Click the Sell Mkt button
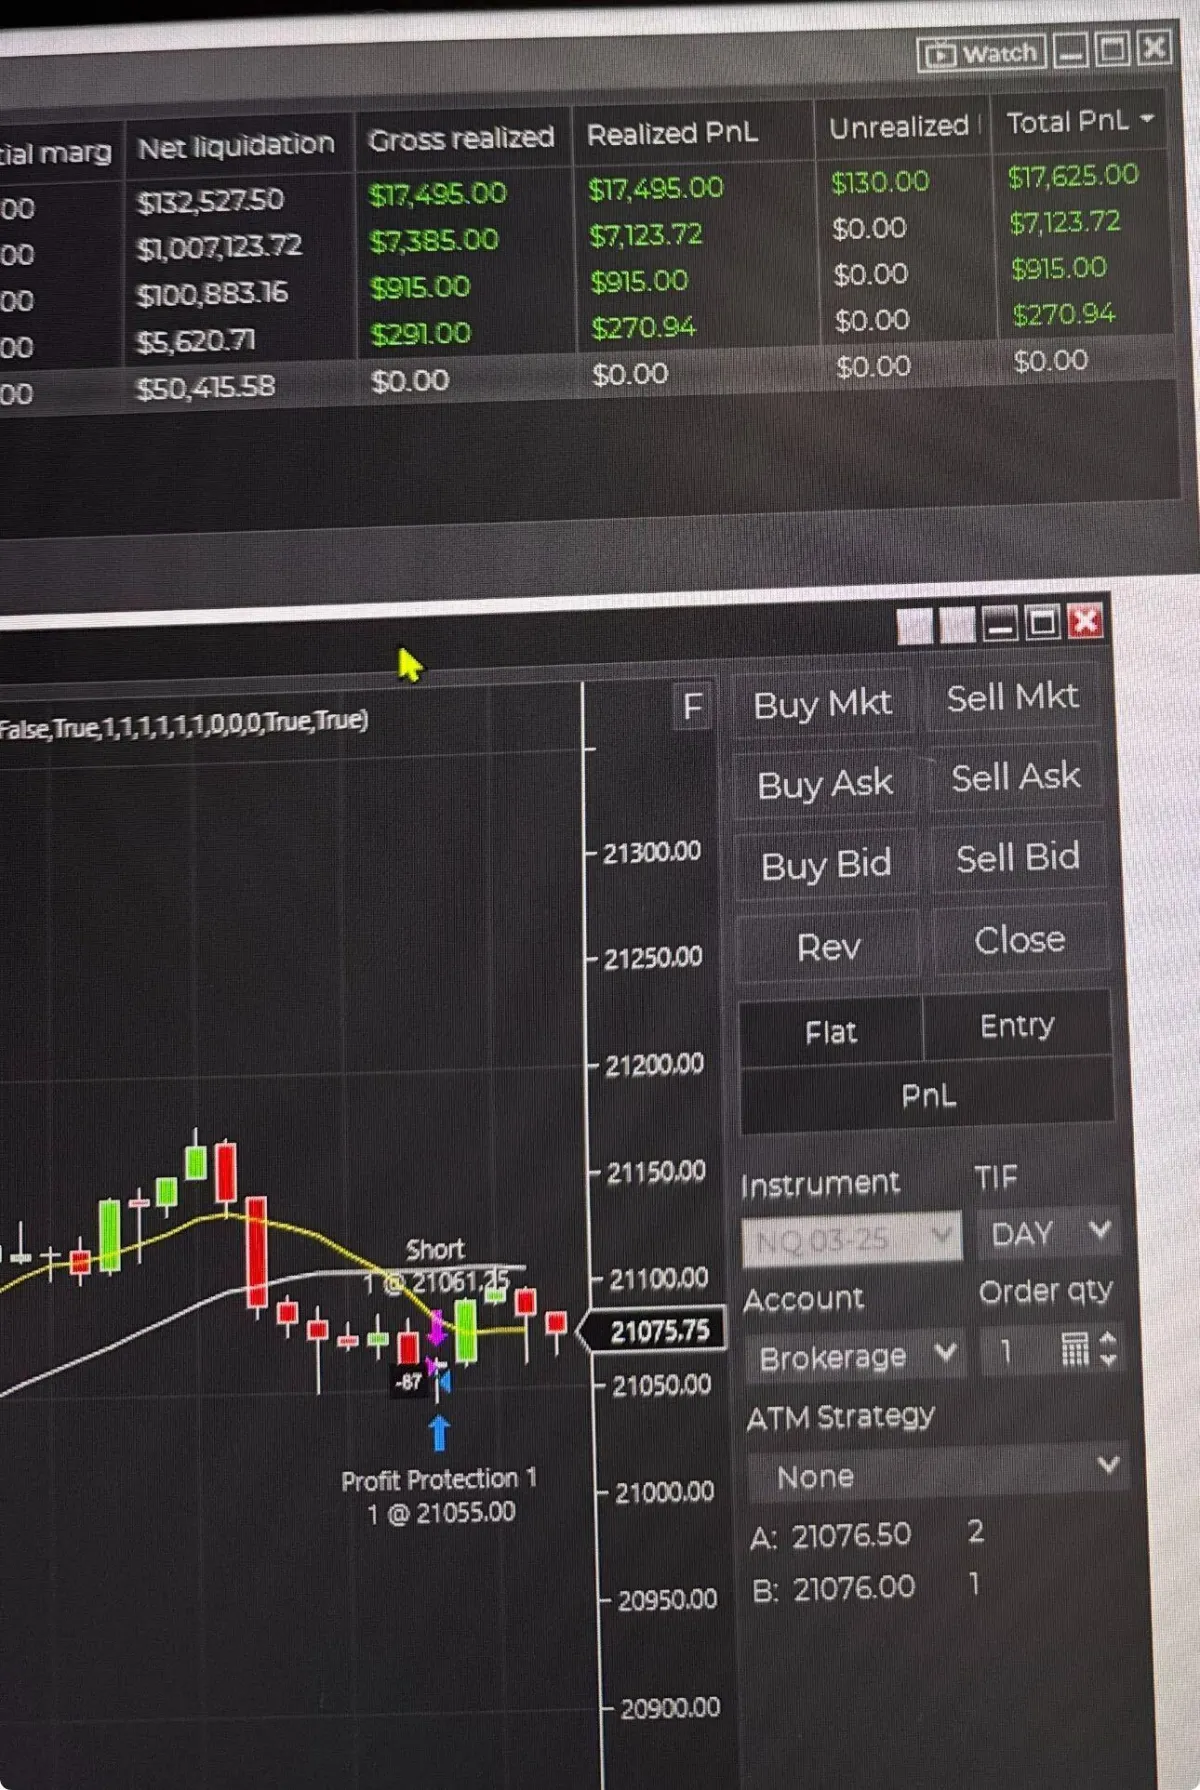 tap(1012, 697)
